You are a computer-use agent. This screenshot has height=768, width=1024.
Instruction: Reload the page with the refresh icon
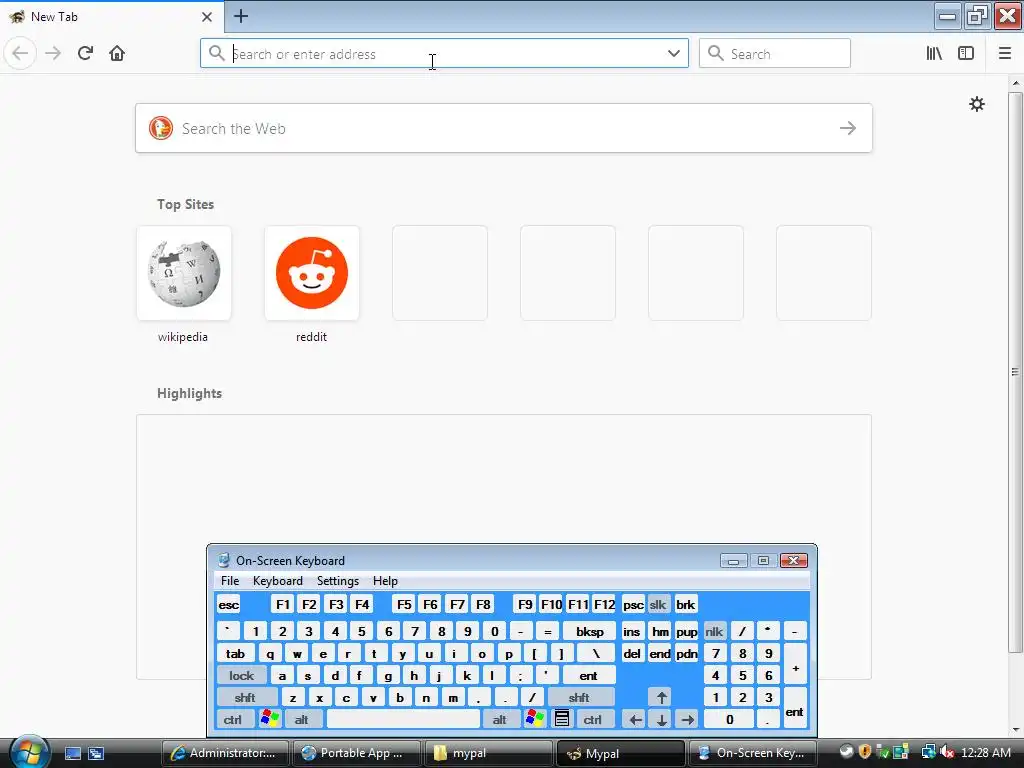pyautogui.click(x=85, y=53)
